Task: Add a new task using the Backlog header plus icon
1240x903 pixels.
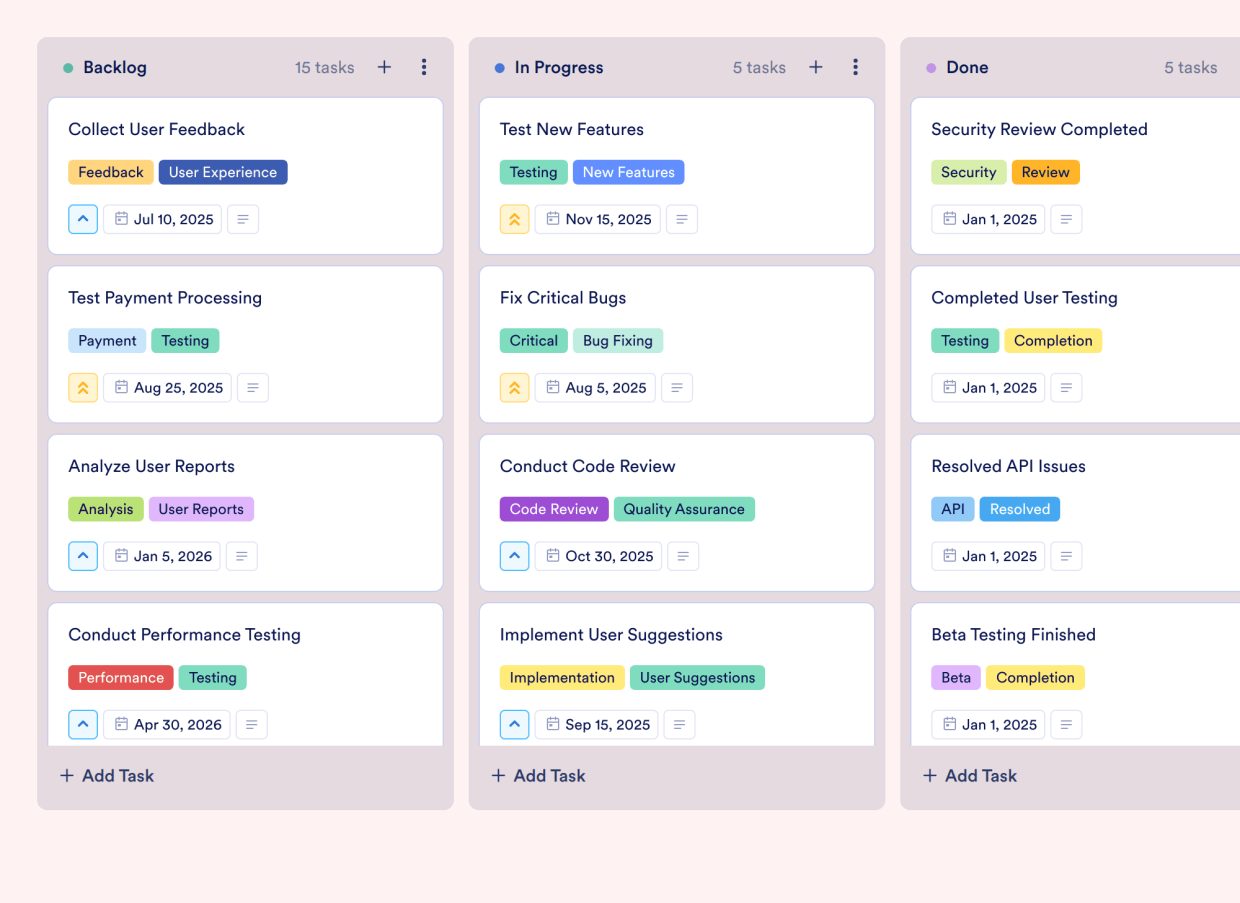Action: coord(384,67)
